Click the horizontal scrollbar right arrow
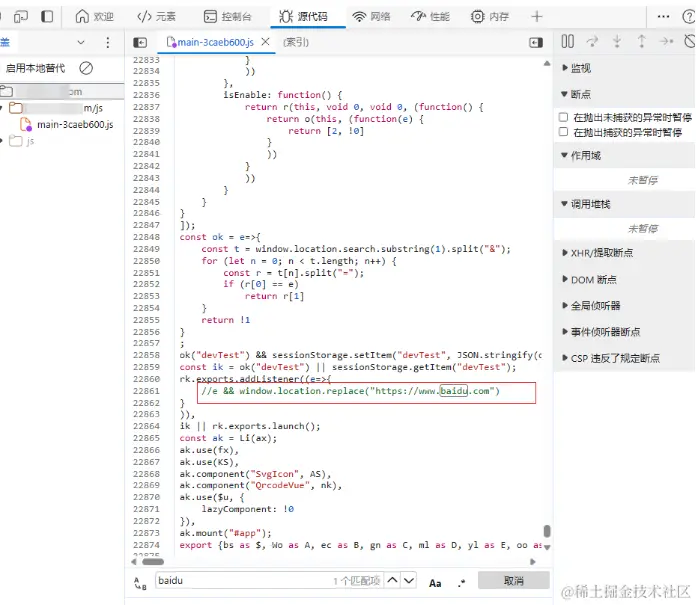 [533, 562]
